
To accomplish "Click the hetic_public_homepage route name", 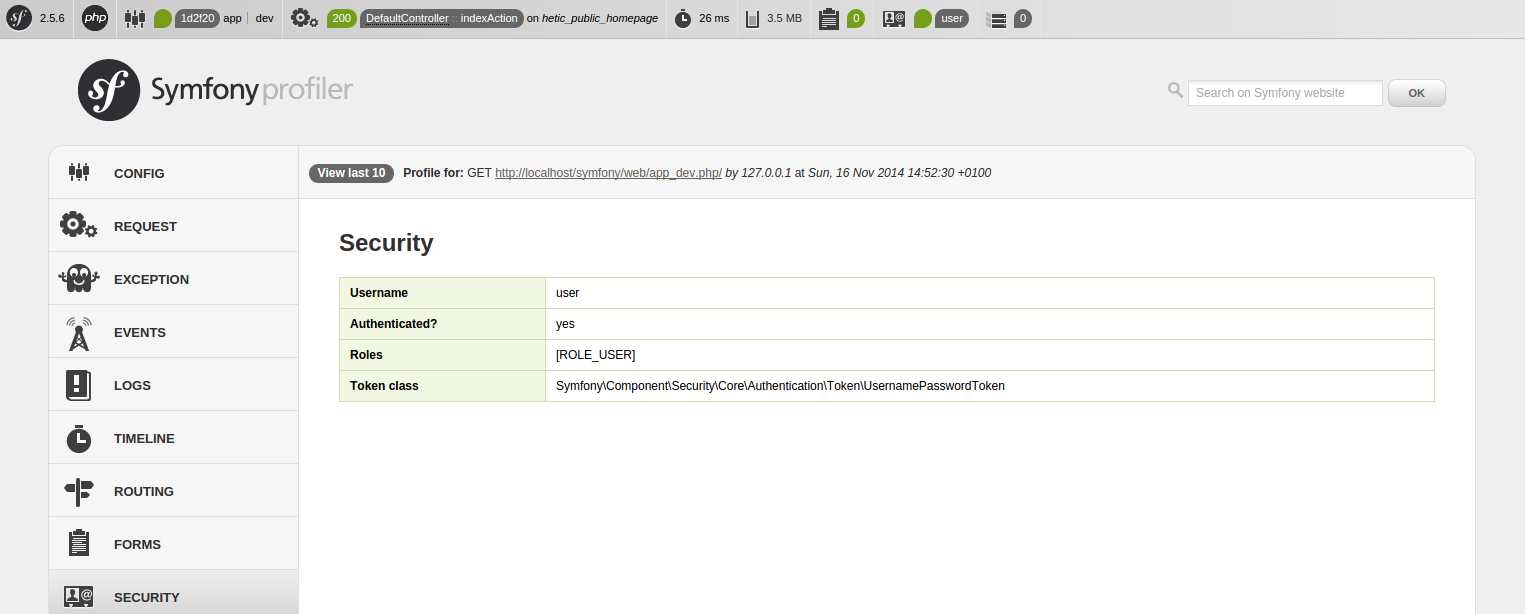I will [600, 19].
